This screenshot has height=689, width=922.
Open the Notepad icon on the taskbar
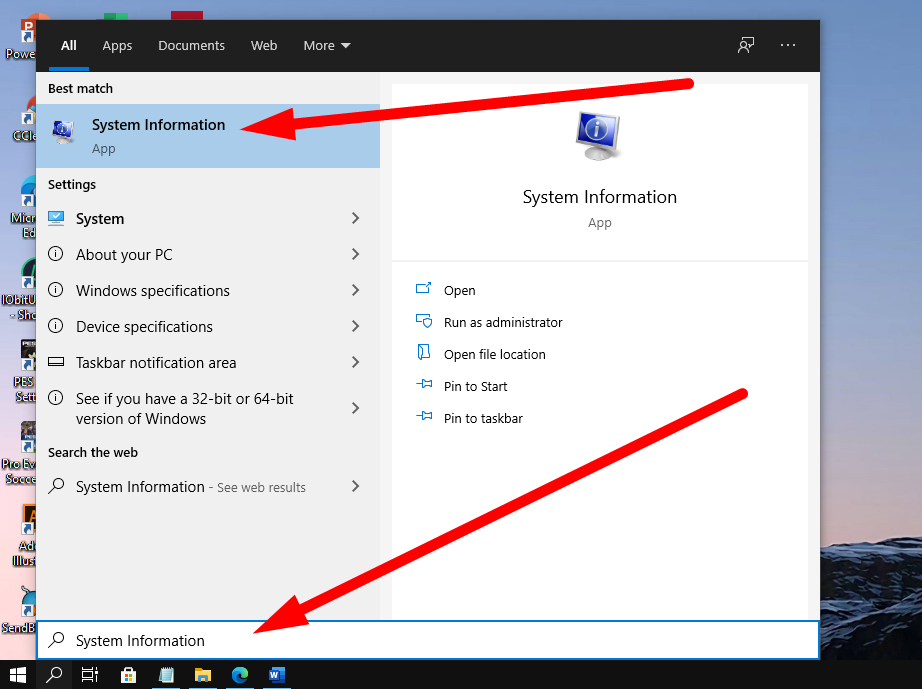[x=166, y=675]
